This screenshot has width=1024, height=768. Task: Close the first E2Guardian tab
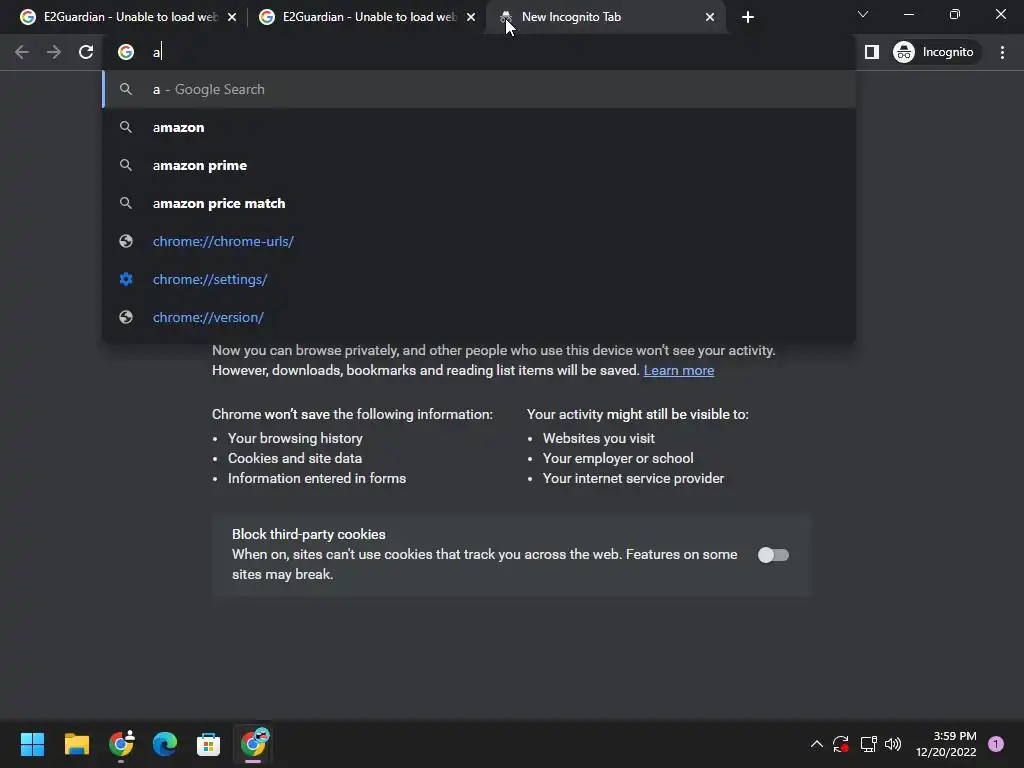(232, 17)
